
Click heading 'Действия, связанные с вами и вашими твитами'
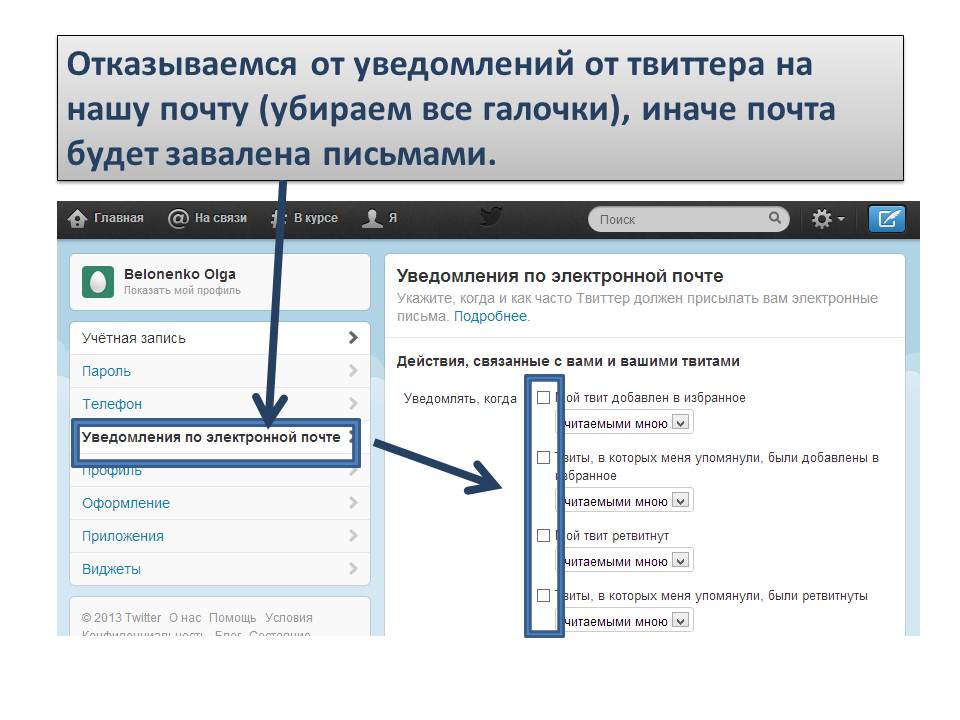coord(568,361)
